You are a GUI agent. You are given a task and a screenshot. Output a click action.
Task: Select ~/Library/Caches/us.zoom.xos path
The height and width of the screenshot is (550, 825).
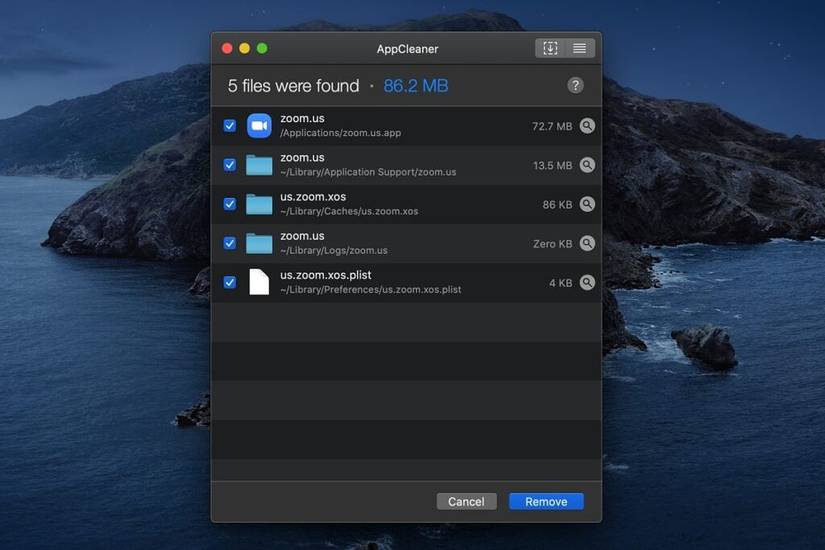pyautogui.click(x=349, y=212)
